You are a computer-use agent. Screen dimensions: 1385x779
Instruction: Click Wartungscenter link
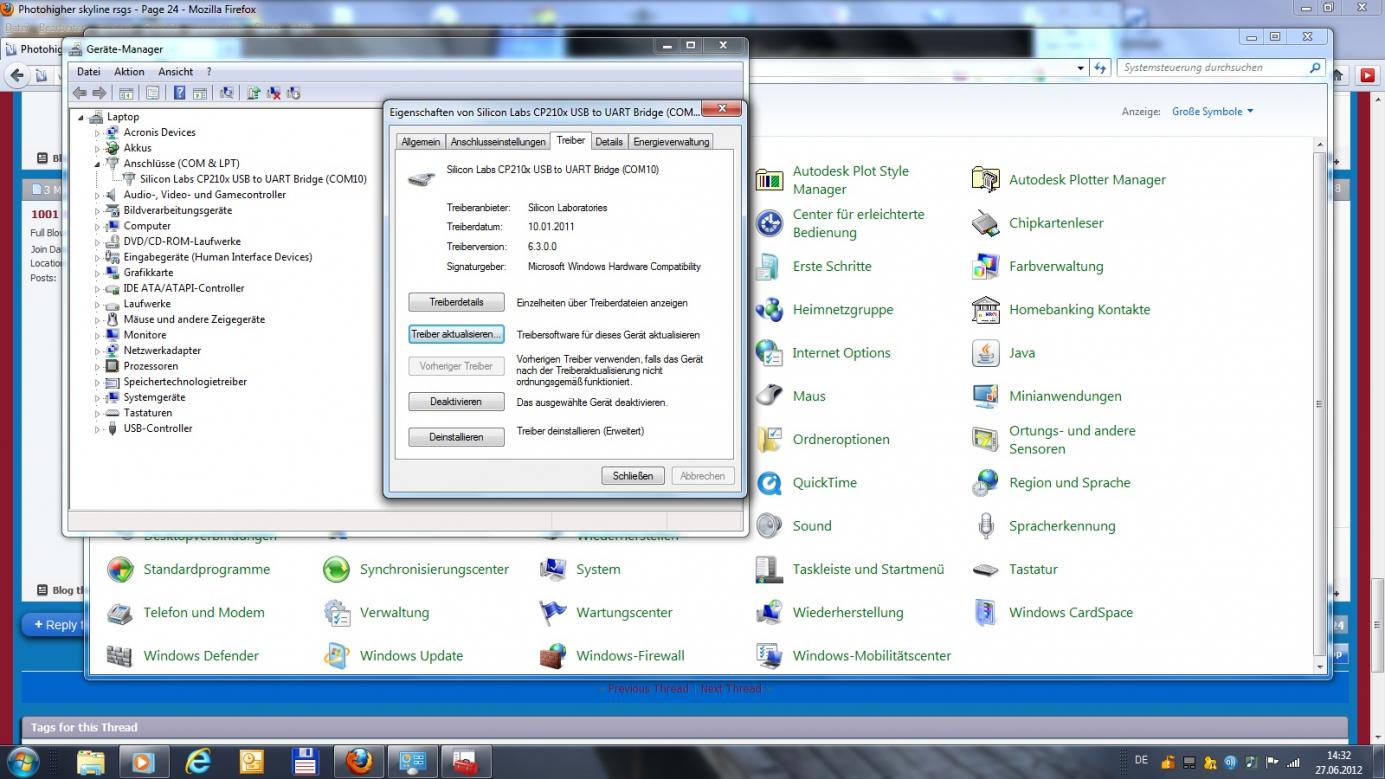click(x=624, y=613)
